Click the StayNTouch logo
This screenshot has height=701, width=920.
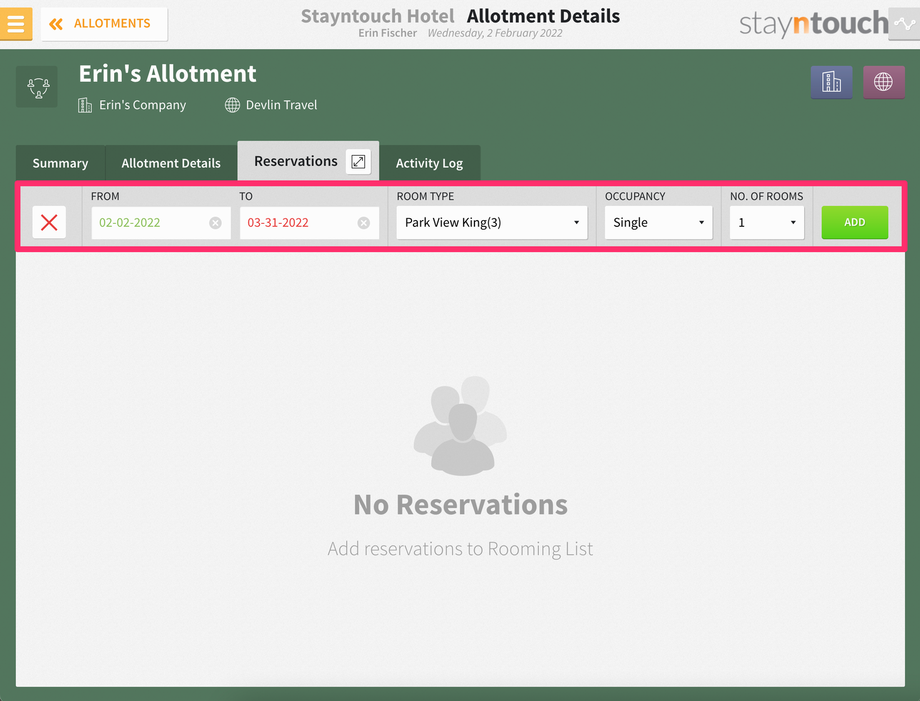813,23
